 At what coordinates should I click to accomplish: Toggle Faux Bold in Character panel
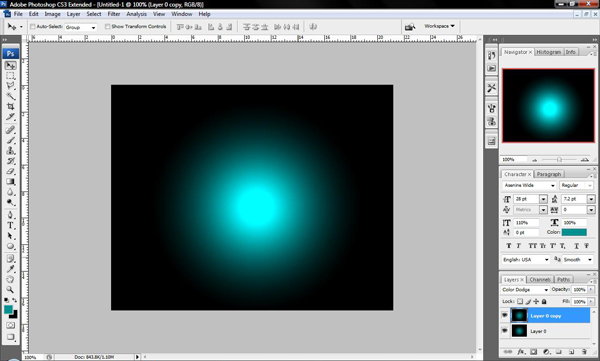[509, 246]
